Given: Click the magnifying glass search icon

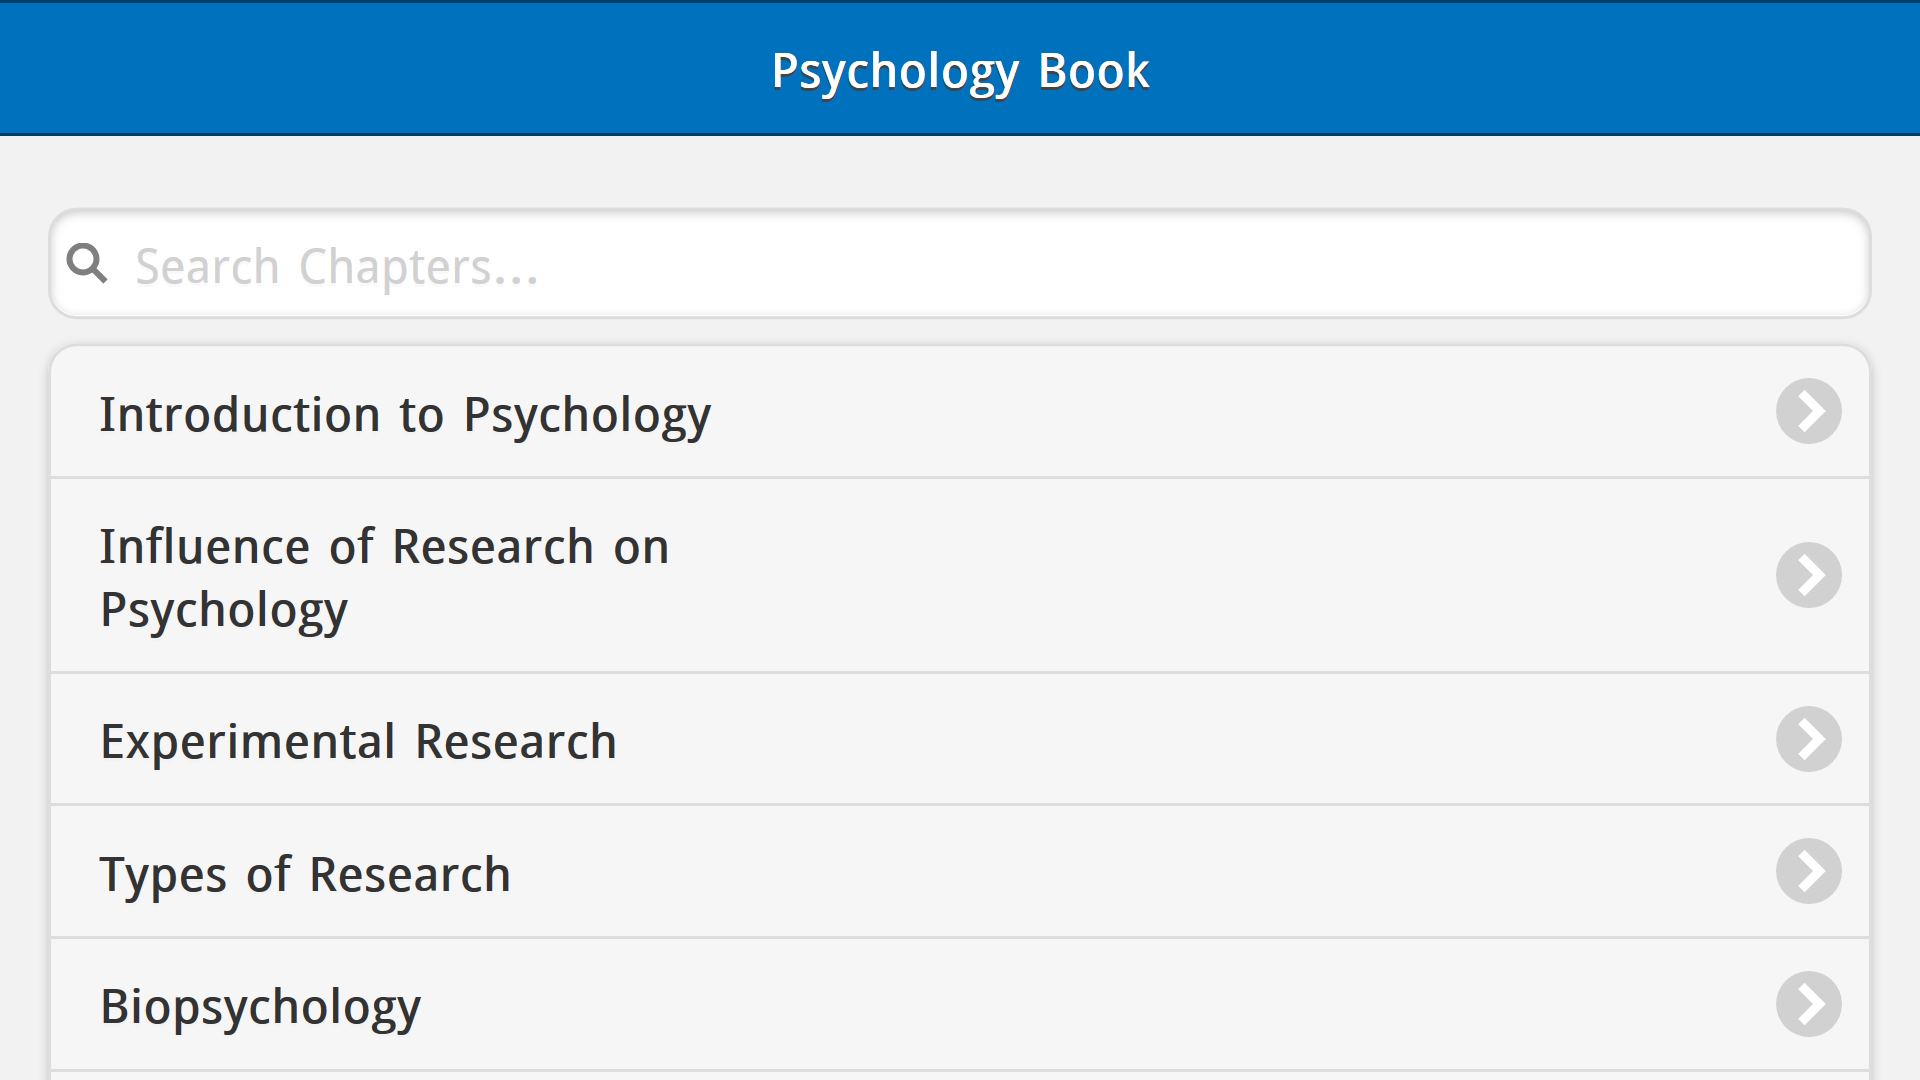Looking at the screenshot, I should click(x=87, y=264).
